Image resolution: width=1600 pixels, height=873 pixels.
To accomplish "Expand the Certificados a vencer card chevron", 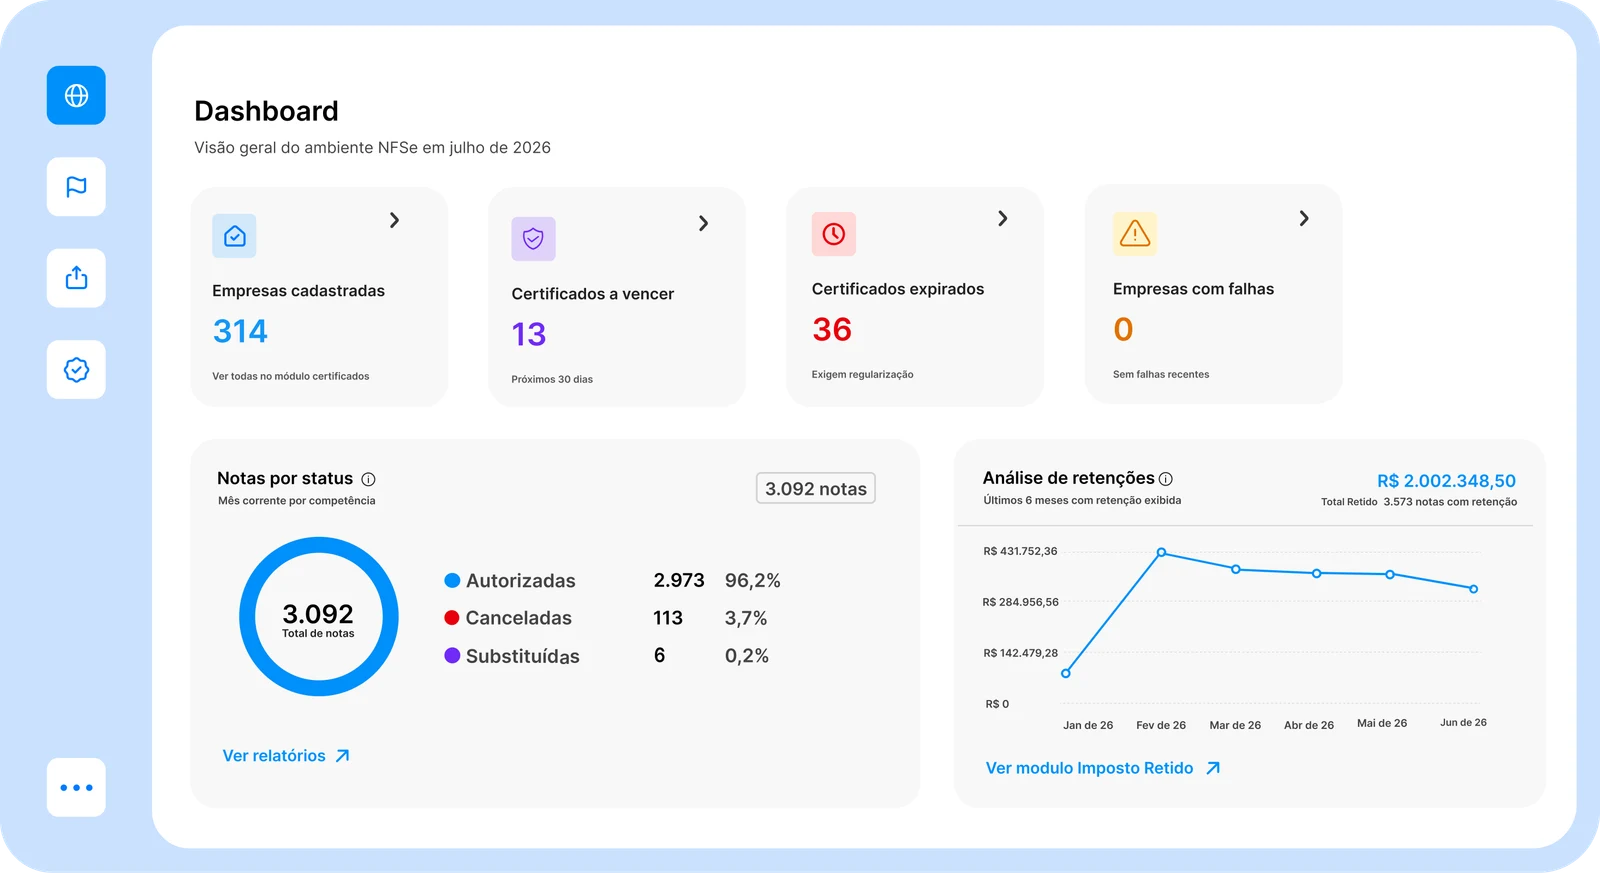I will (704, 223).
